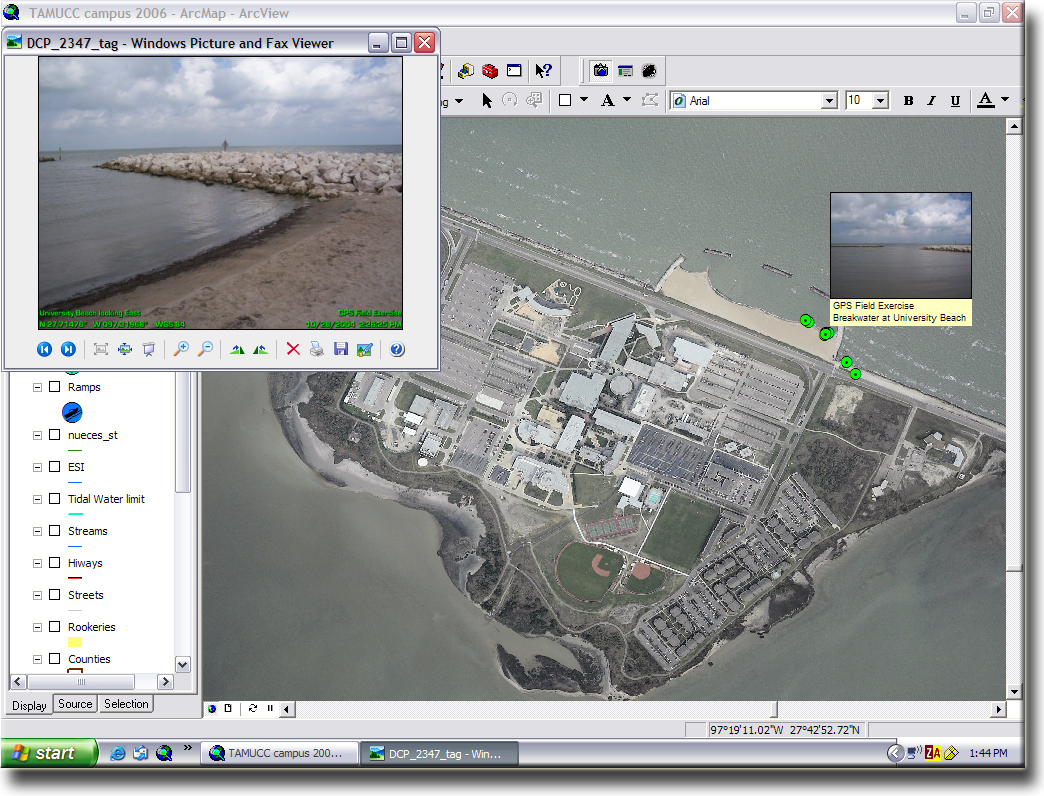Show the Streams layer
Screen dimensions: 1044x796
point(55,530)
